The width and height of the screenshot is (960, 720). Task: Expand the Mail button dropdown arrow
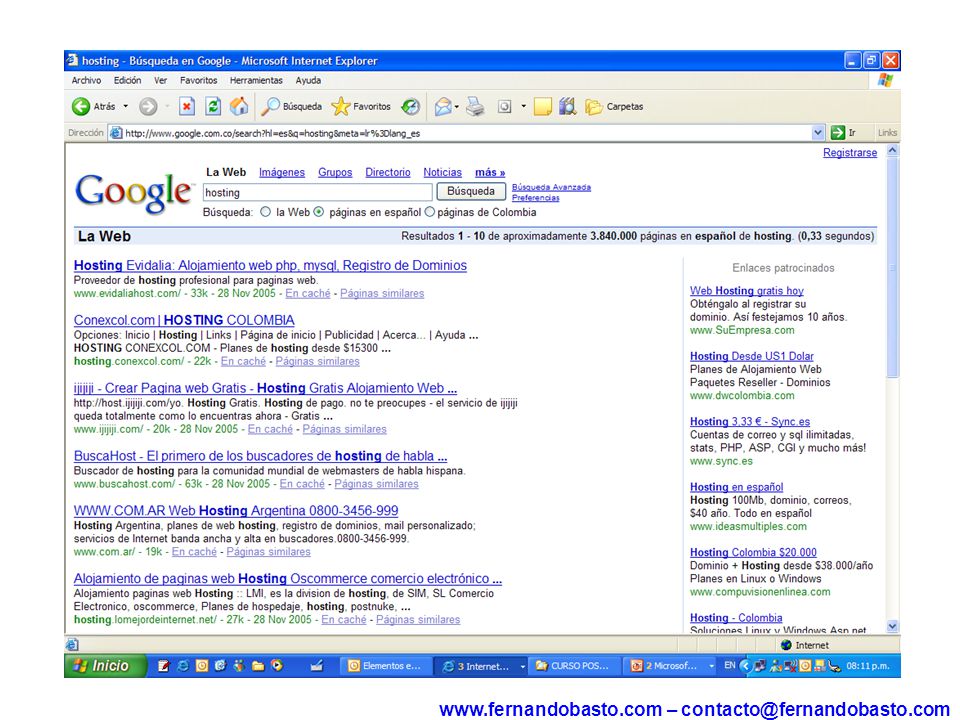(457, 107)
